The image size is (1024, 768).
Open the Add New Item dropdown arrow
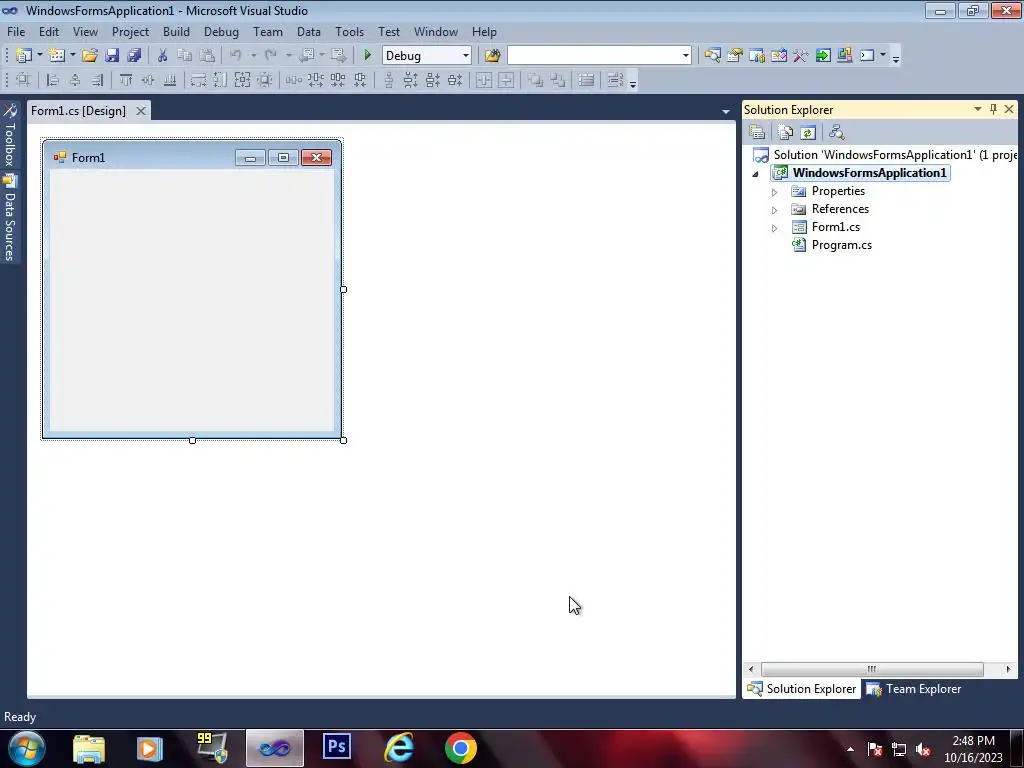(x=72, y=56)
